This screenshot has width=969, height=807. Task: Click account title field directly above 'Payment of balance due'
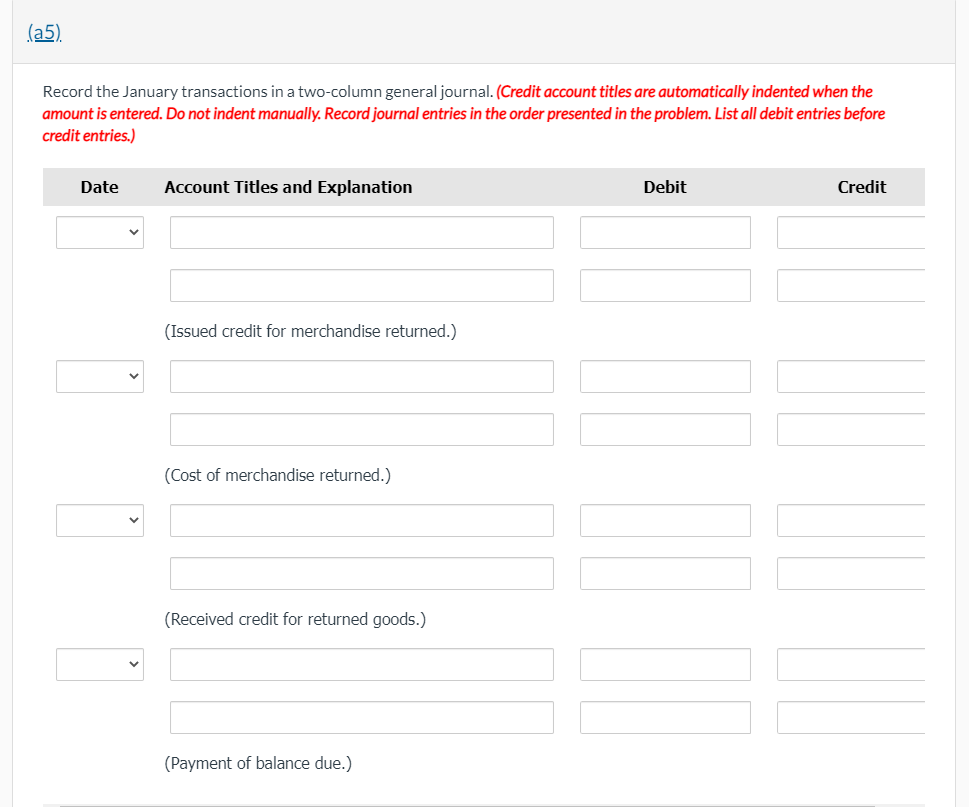click(362, 717)
